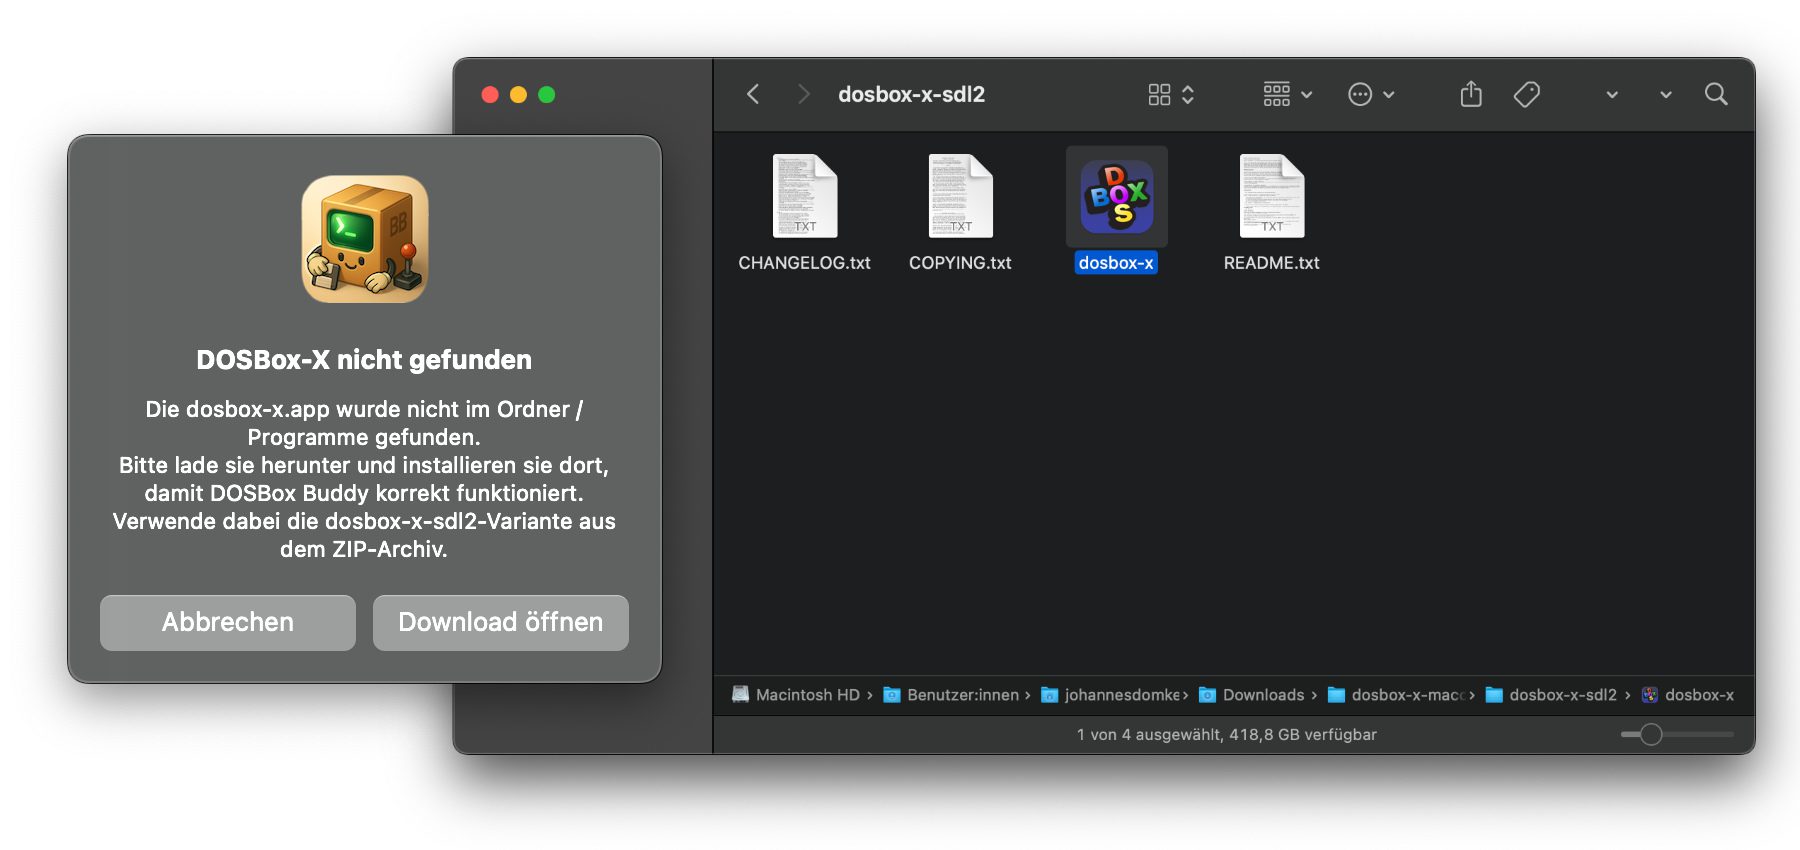This screenshot has height=850, width=1800.
Task: Switch icon view mode selector
Action: point(1170,94)
